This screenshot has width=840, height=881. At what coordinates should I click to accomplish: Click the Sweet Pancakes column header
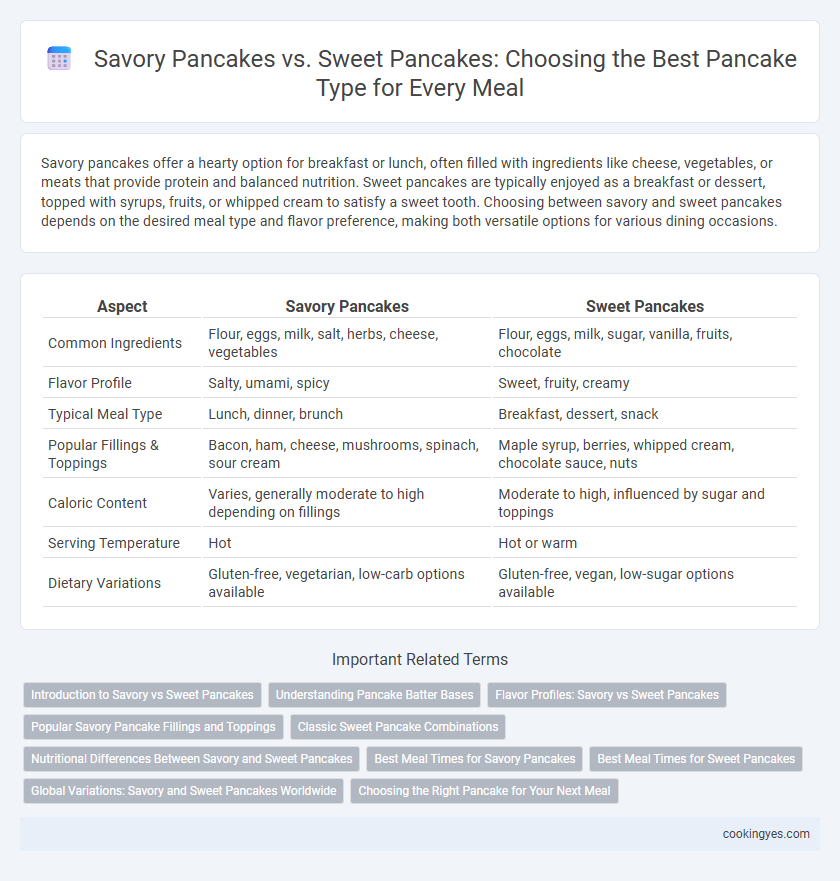click(644, 306)
